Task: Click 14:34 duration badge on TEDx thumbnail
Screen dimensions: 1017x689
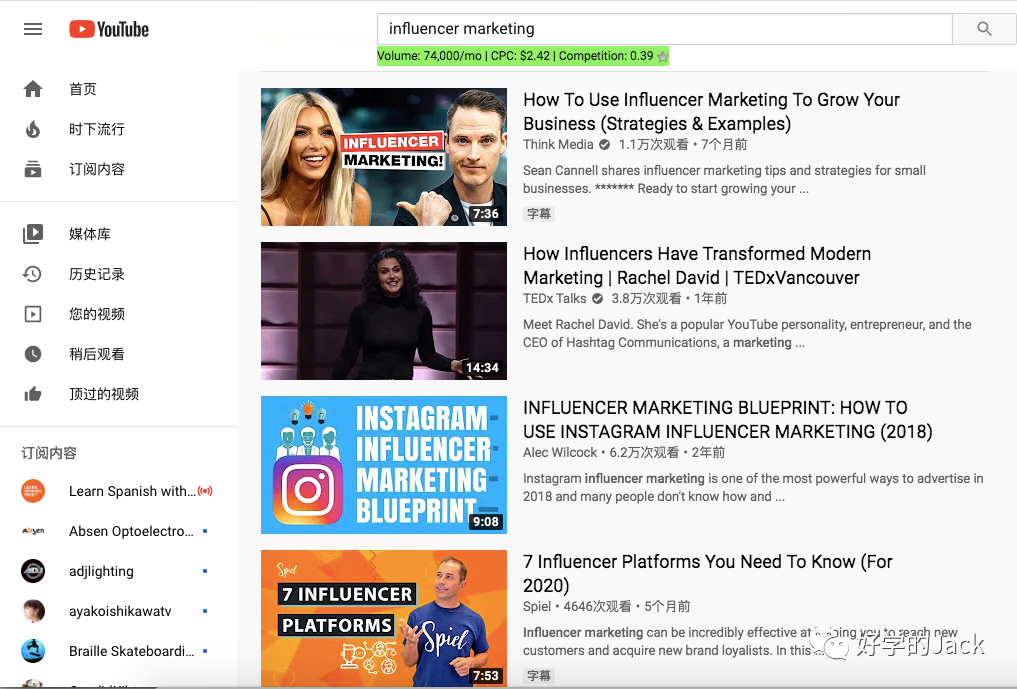Action: pos(483,368)
